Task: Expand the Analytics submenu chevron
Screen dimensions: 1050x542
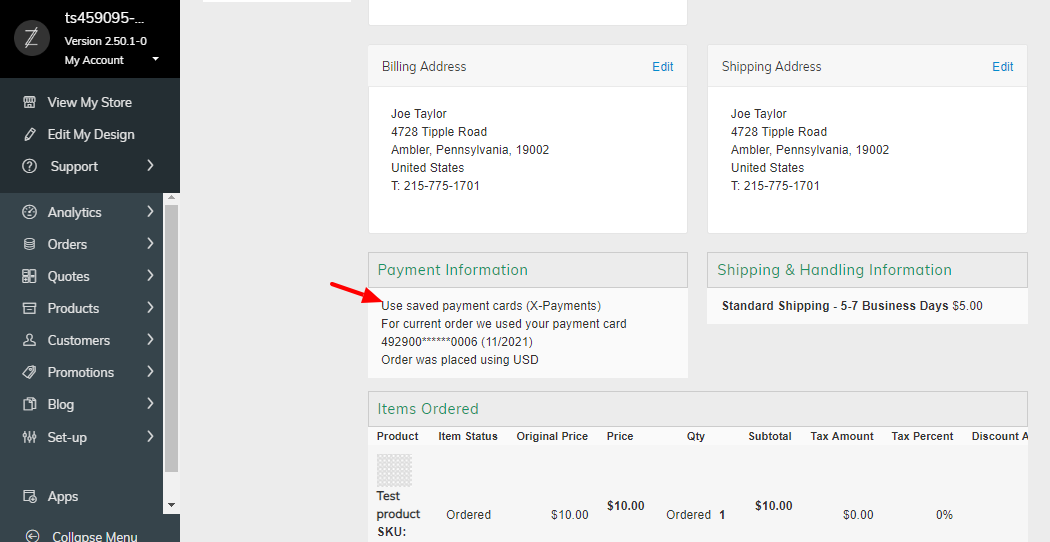Action: (x=150, y=212)
